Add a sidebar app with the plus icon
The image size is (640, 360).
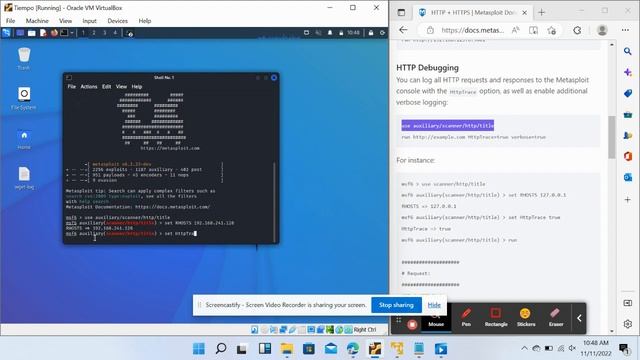point(628,200)
